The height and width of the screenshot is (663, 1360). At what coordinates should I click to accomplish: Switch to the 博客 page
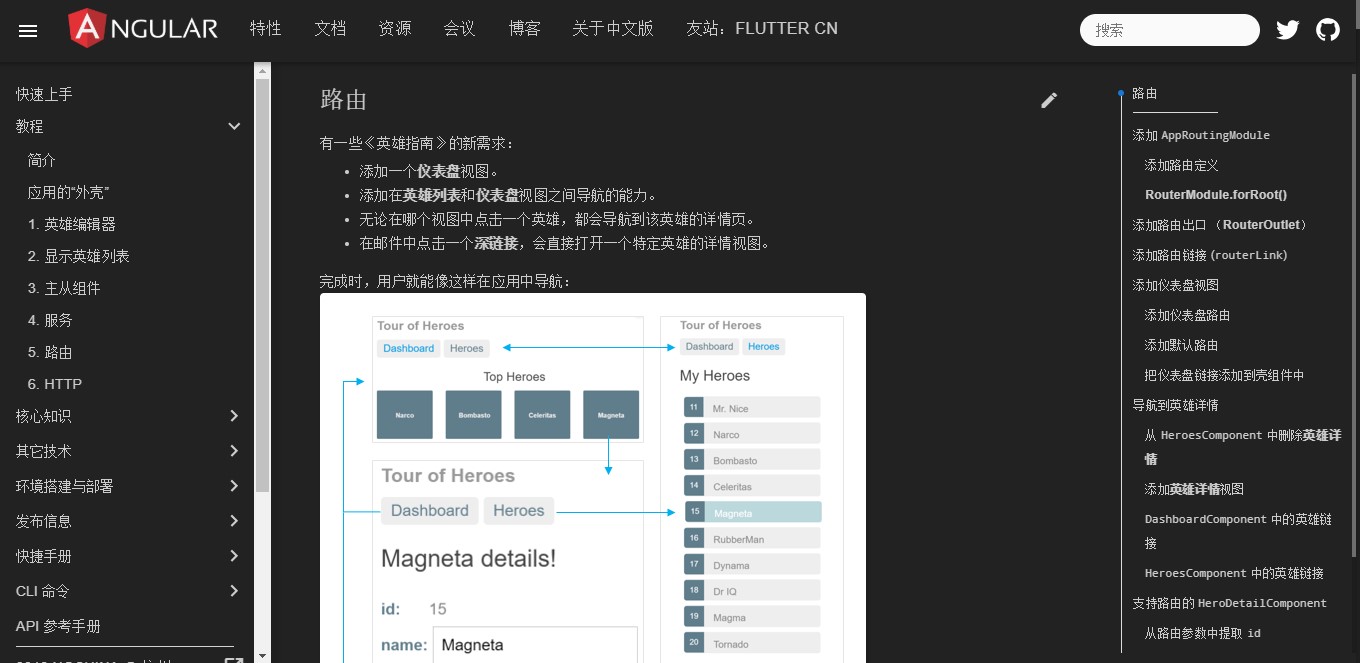pos(524,29)
